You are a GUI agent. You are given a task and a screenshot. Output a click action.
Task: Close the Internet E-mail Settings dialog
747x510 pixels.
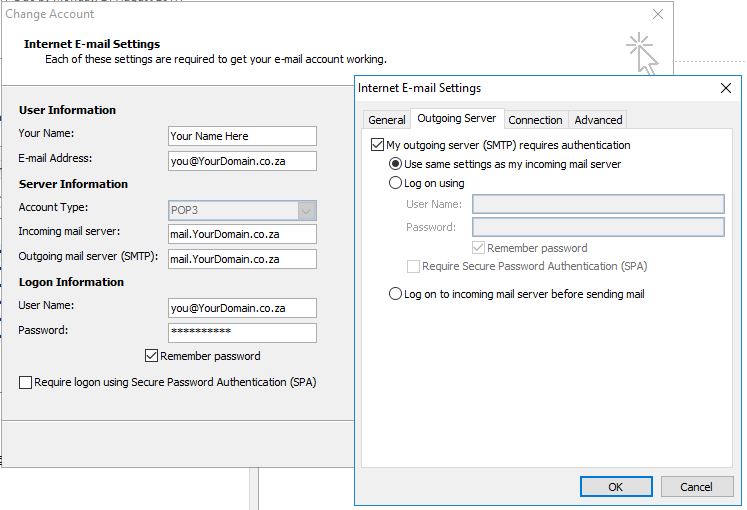726,88
